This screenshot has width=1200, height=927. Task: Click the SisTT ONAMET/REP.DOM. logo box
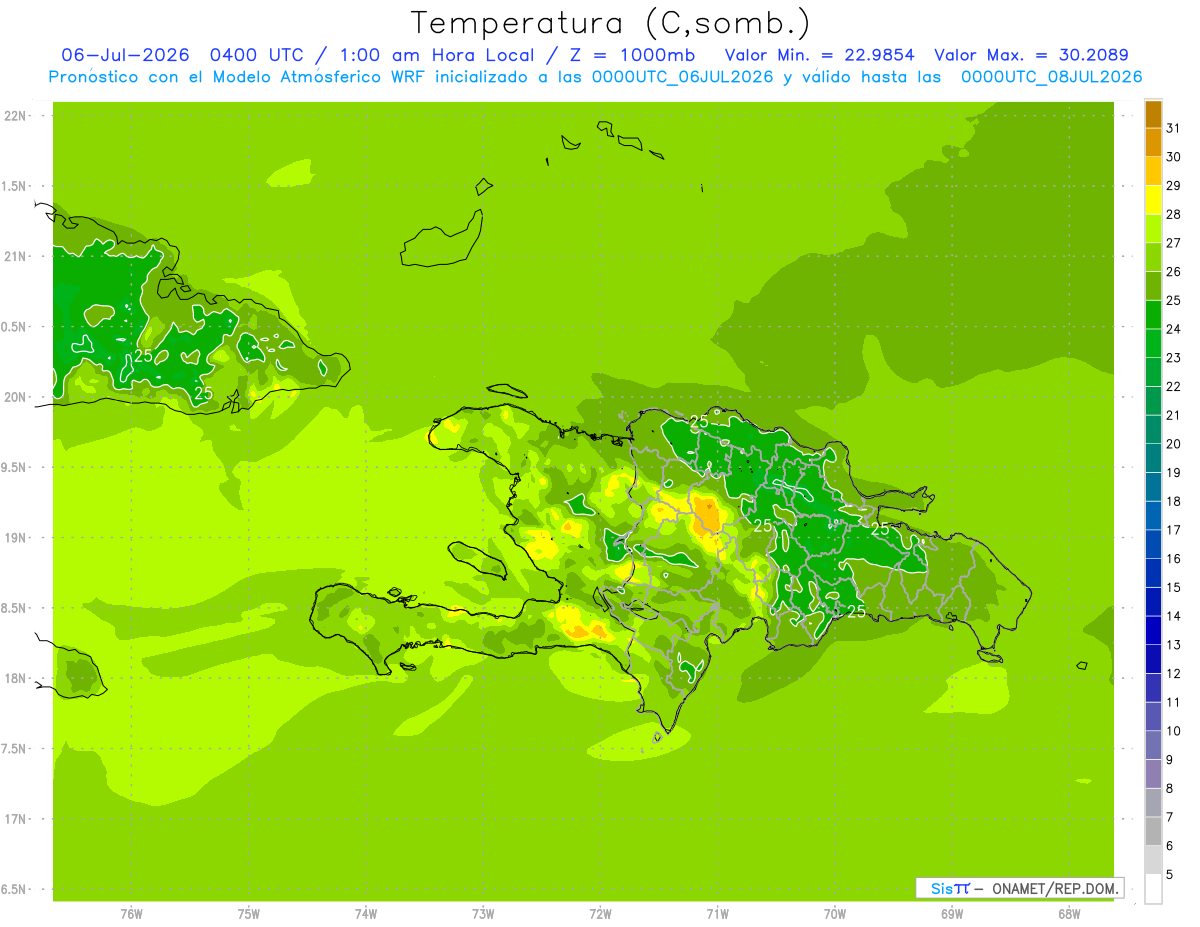click(x=1019, y=888)
